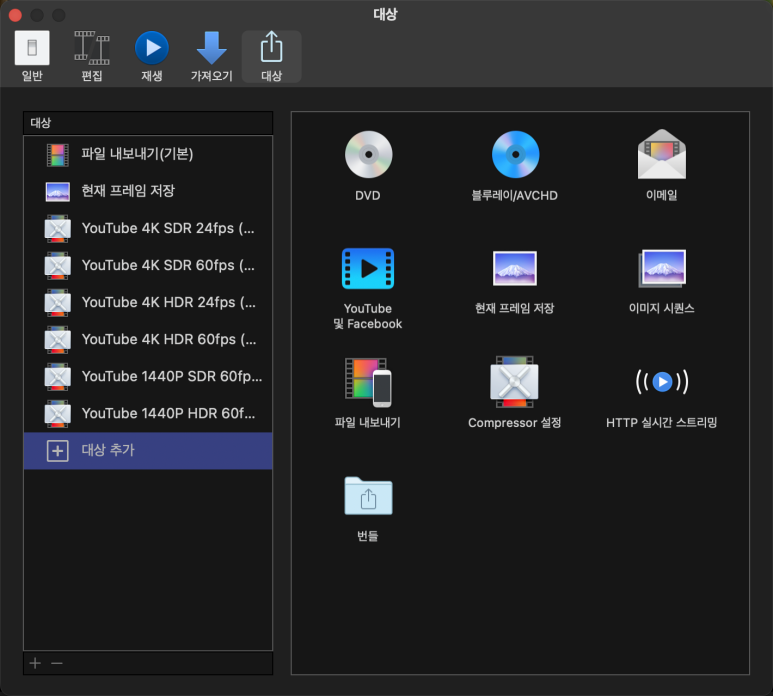773x696 pixels.
Task: Select 현재 프레임 저장 in the sidebar list
Action: pyautogui.click(x=148, y=191)
